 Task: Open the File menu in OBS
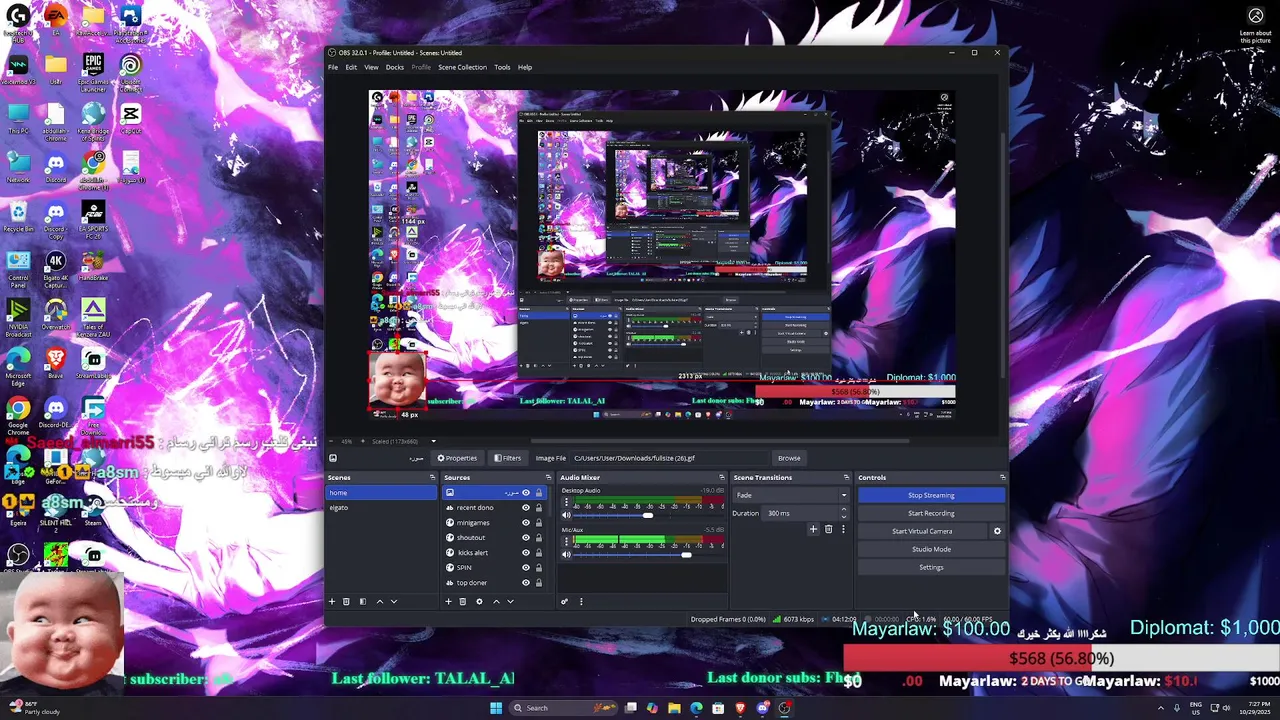tap(333, 67)
